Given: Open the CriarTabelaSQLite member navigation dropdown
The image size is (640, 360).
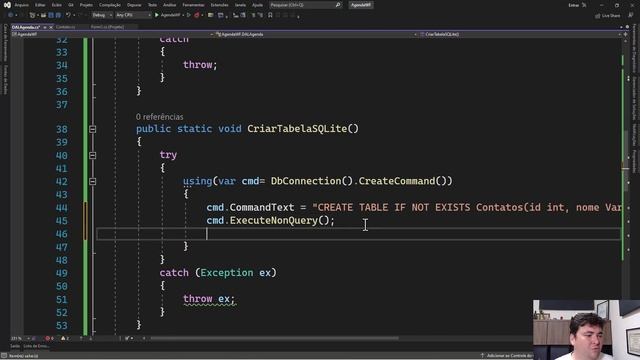Looking at the screenshot, I should click(x=520, y=34).
